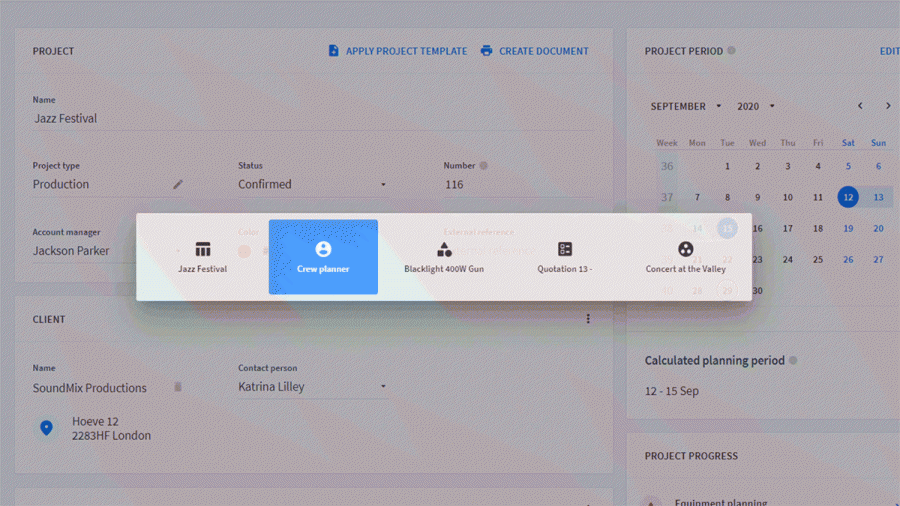Click Apply Project Template
The height and width of the screenshot is (506, 900).
coord(397,51)
